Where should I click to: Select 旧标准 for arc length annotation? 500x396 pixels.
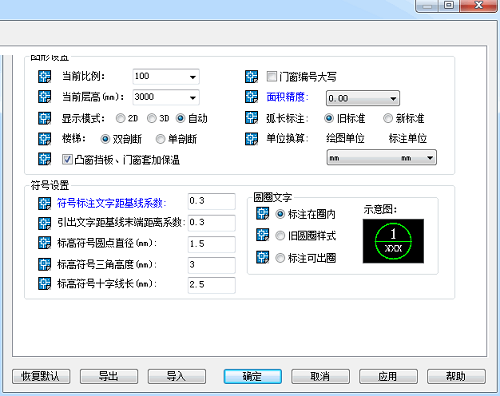tap(329, 118)
